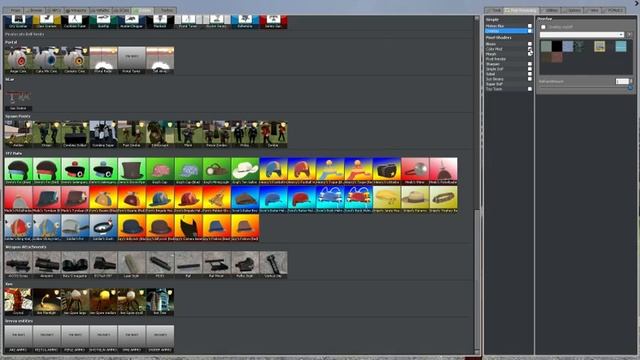
Task: Choose the yellow-framed overlay material swatch
Action: point(600,46)
